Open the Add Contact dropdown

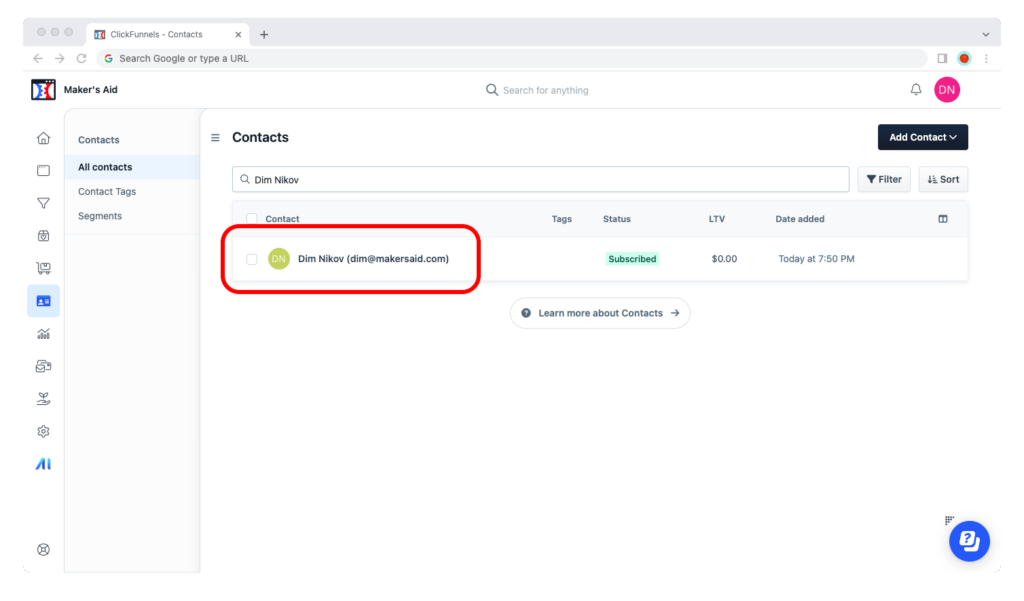(x=922, y=137)
